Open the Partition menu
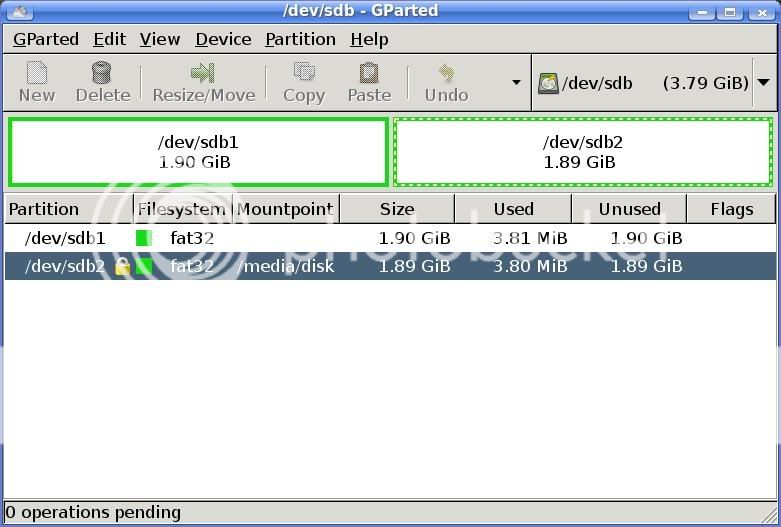The width and height of the screenshot is (781, 527). (300, 39)
